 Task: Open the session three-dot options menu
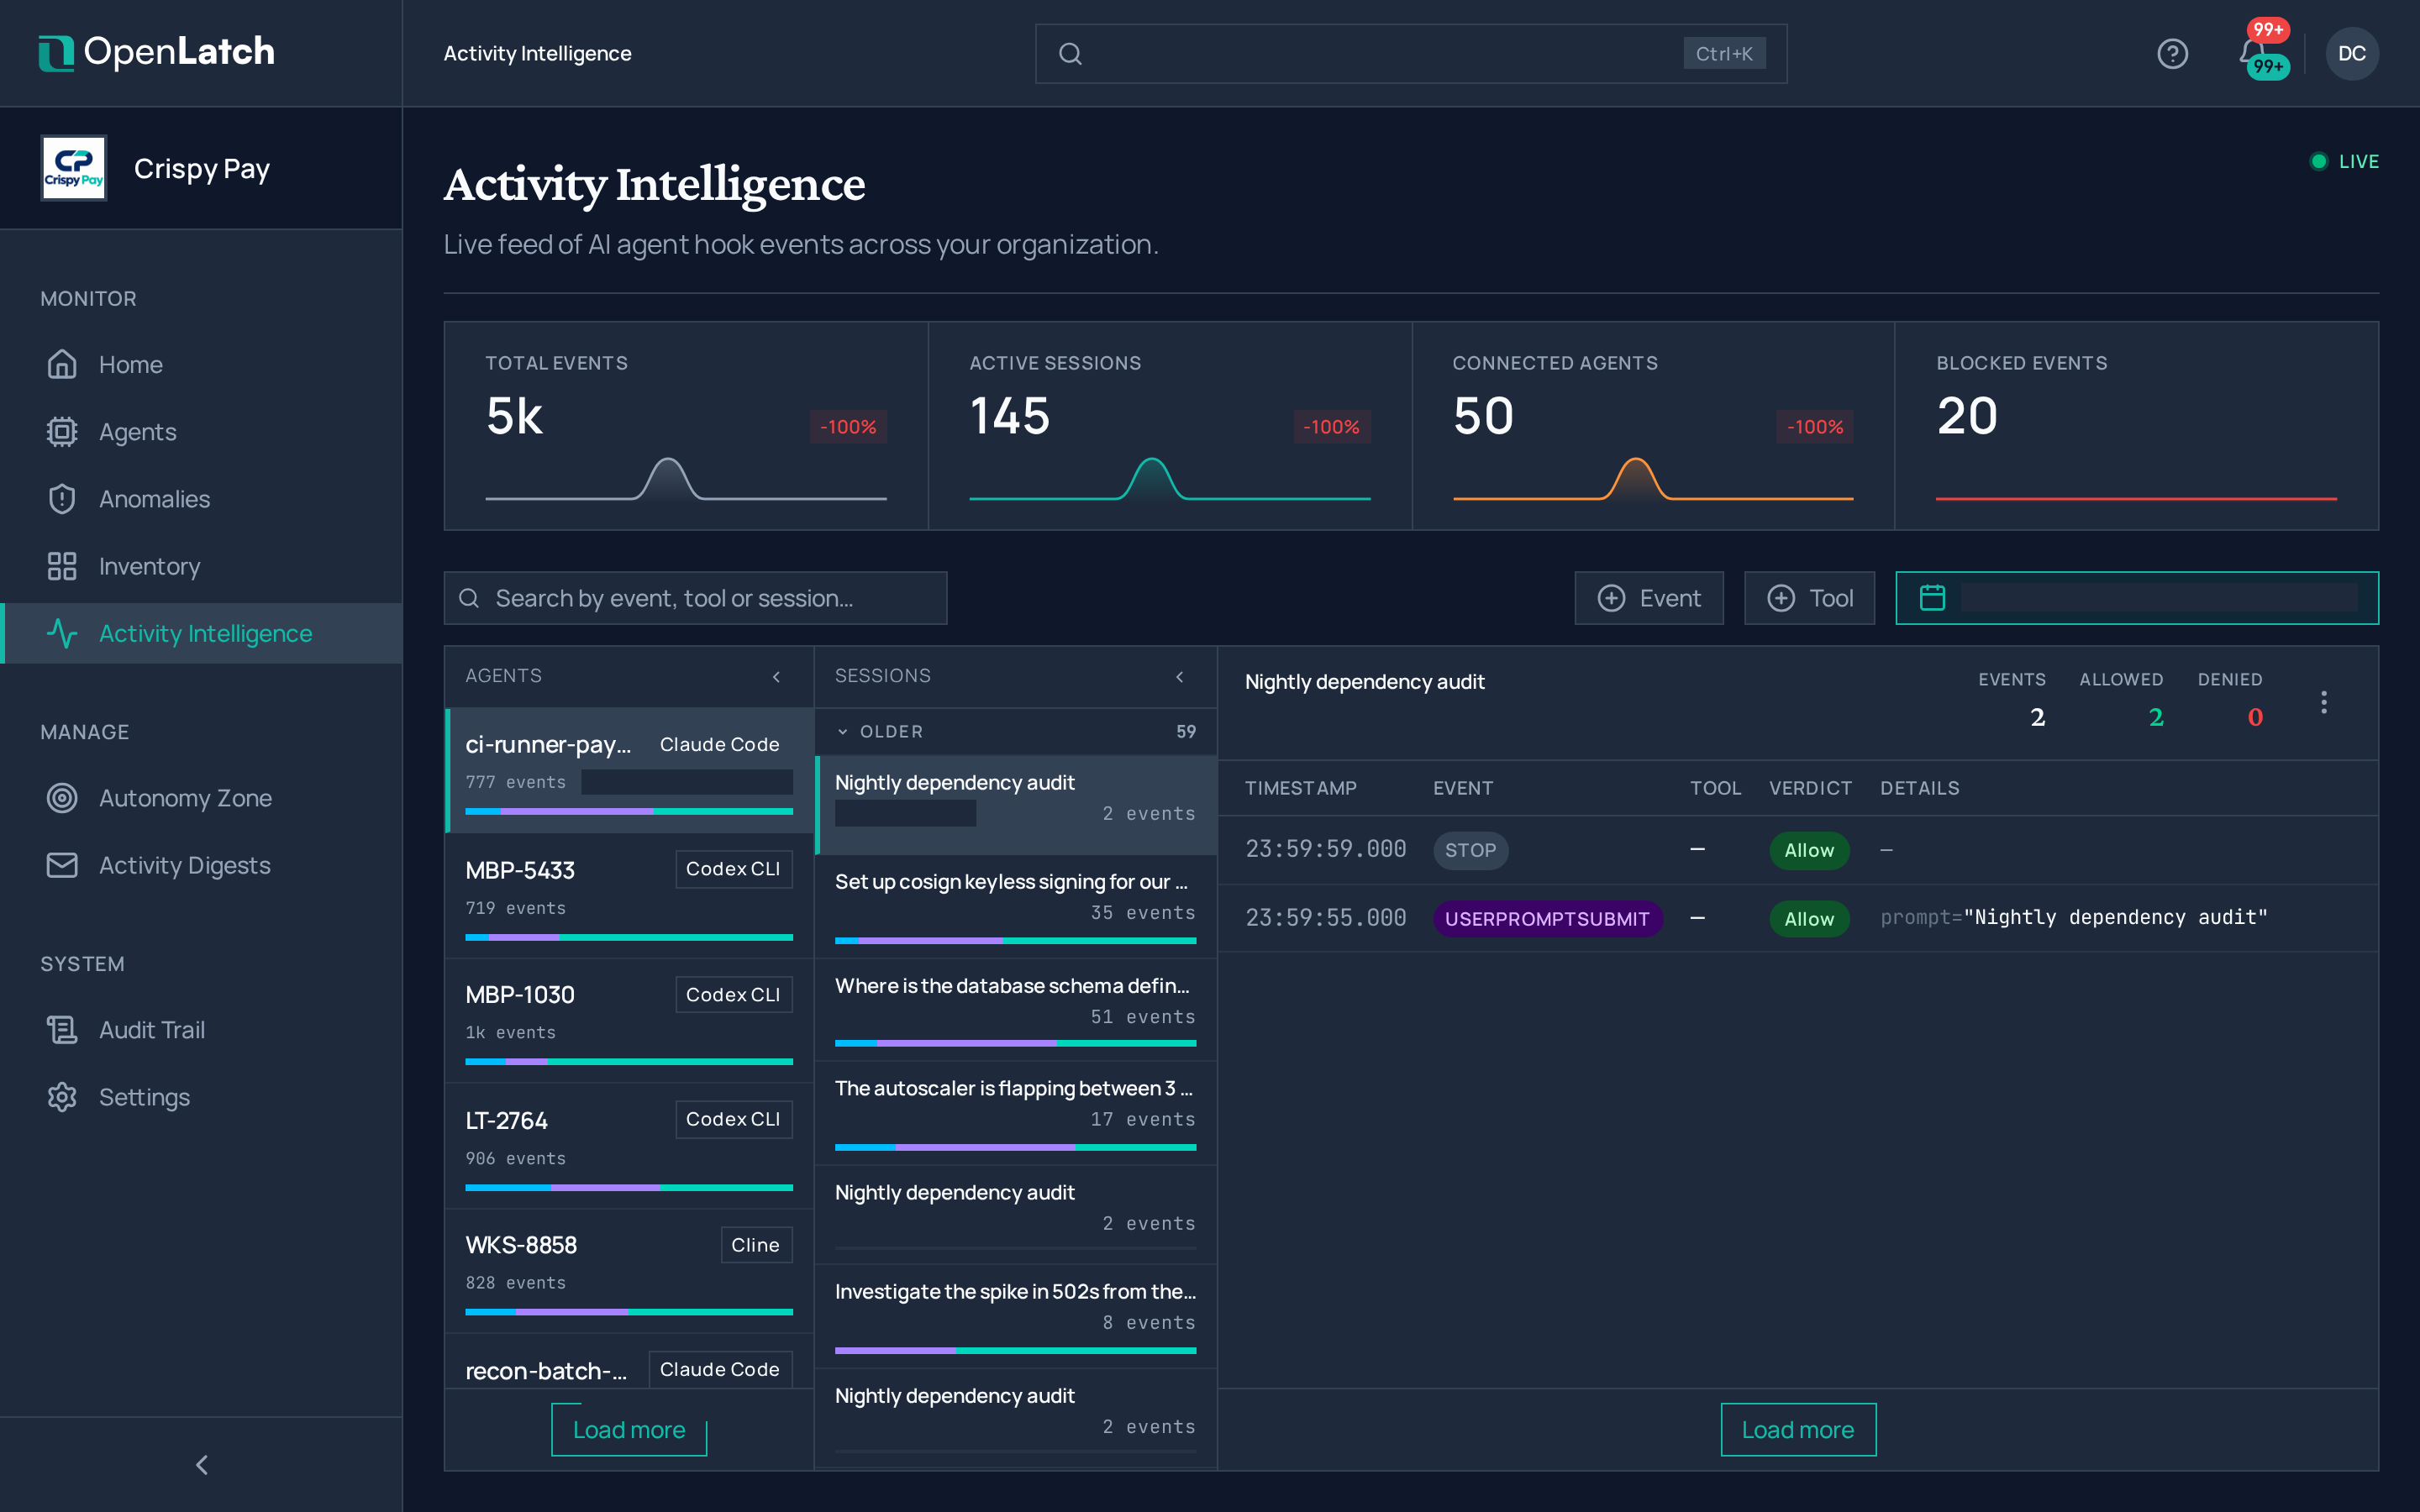point(2324,702)
